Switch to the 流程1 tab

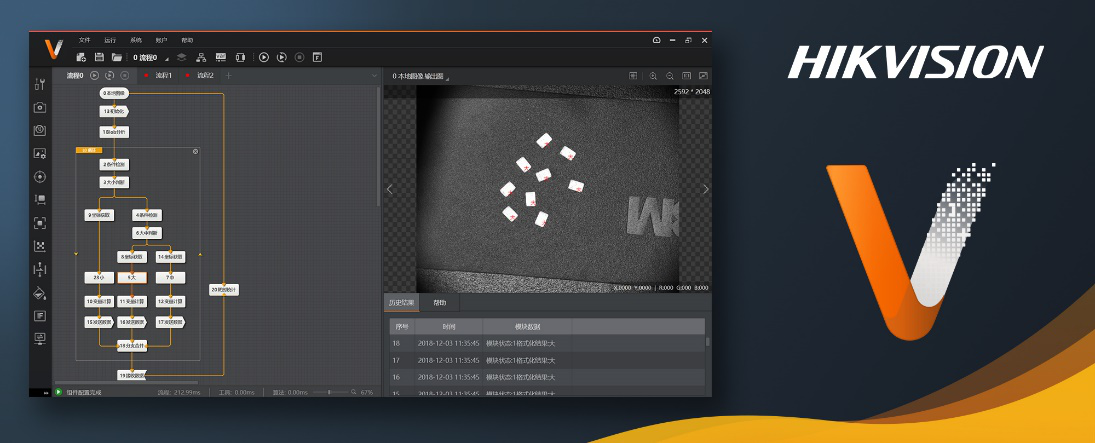point(164,75)
